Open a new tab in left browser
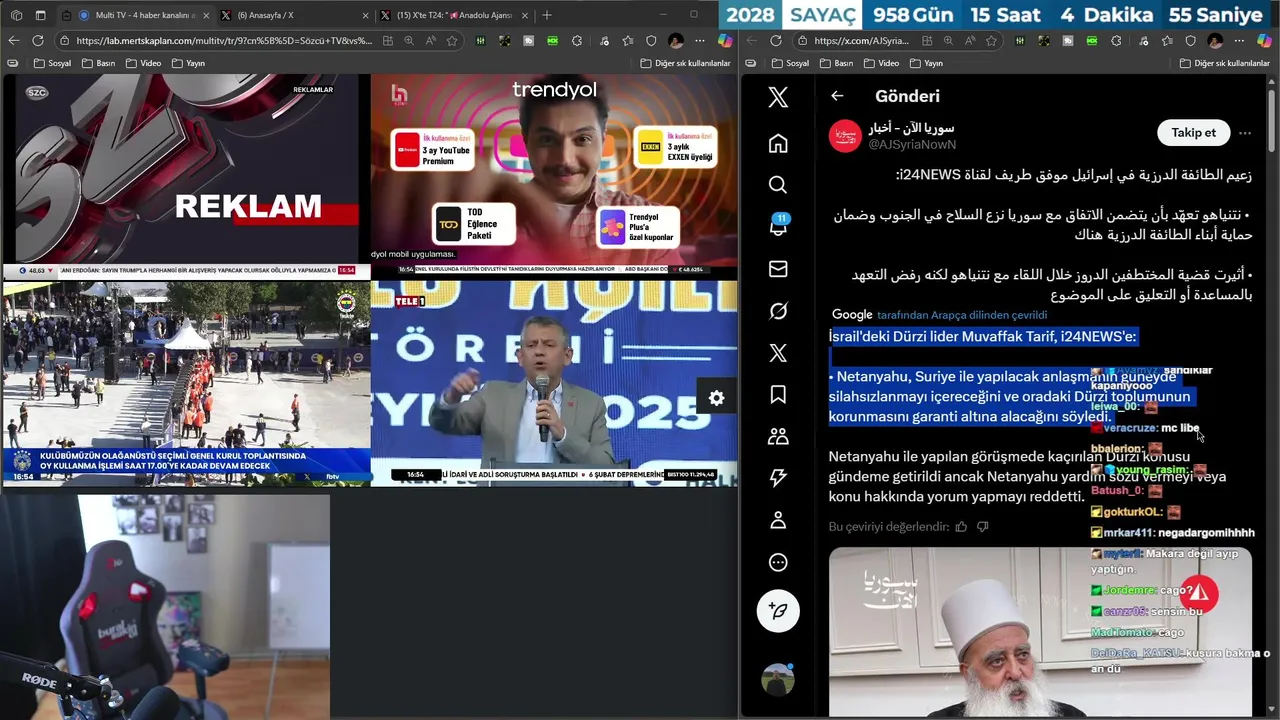 [546, 15]
